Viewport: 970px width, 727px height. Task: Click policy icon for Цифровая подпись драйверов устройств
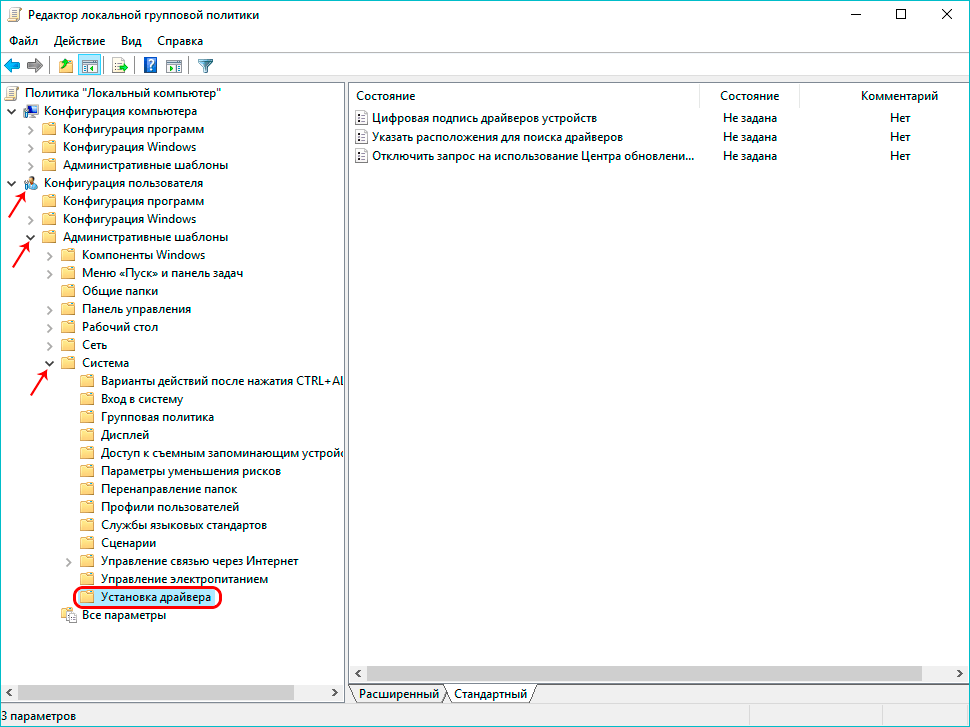[361, 118]
